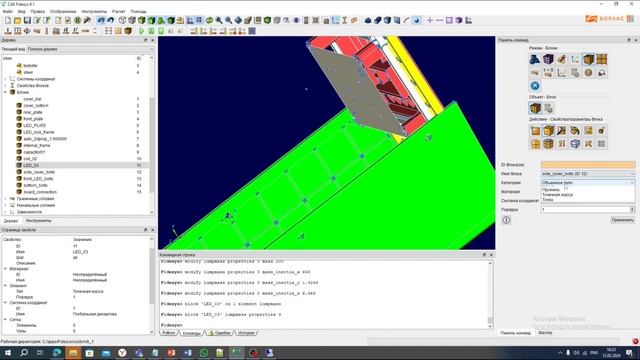Collapse the Блоки tree node
The height and width of the screenshot is (360, 640).
(5, 92)
